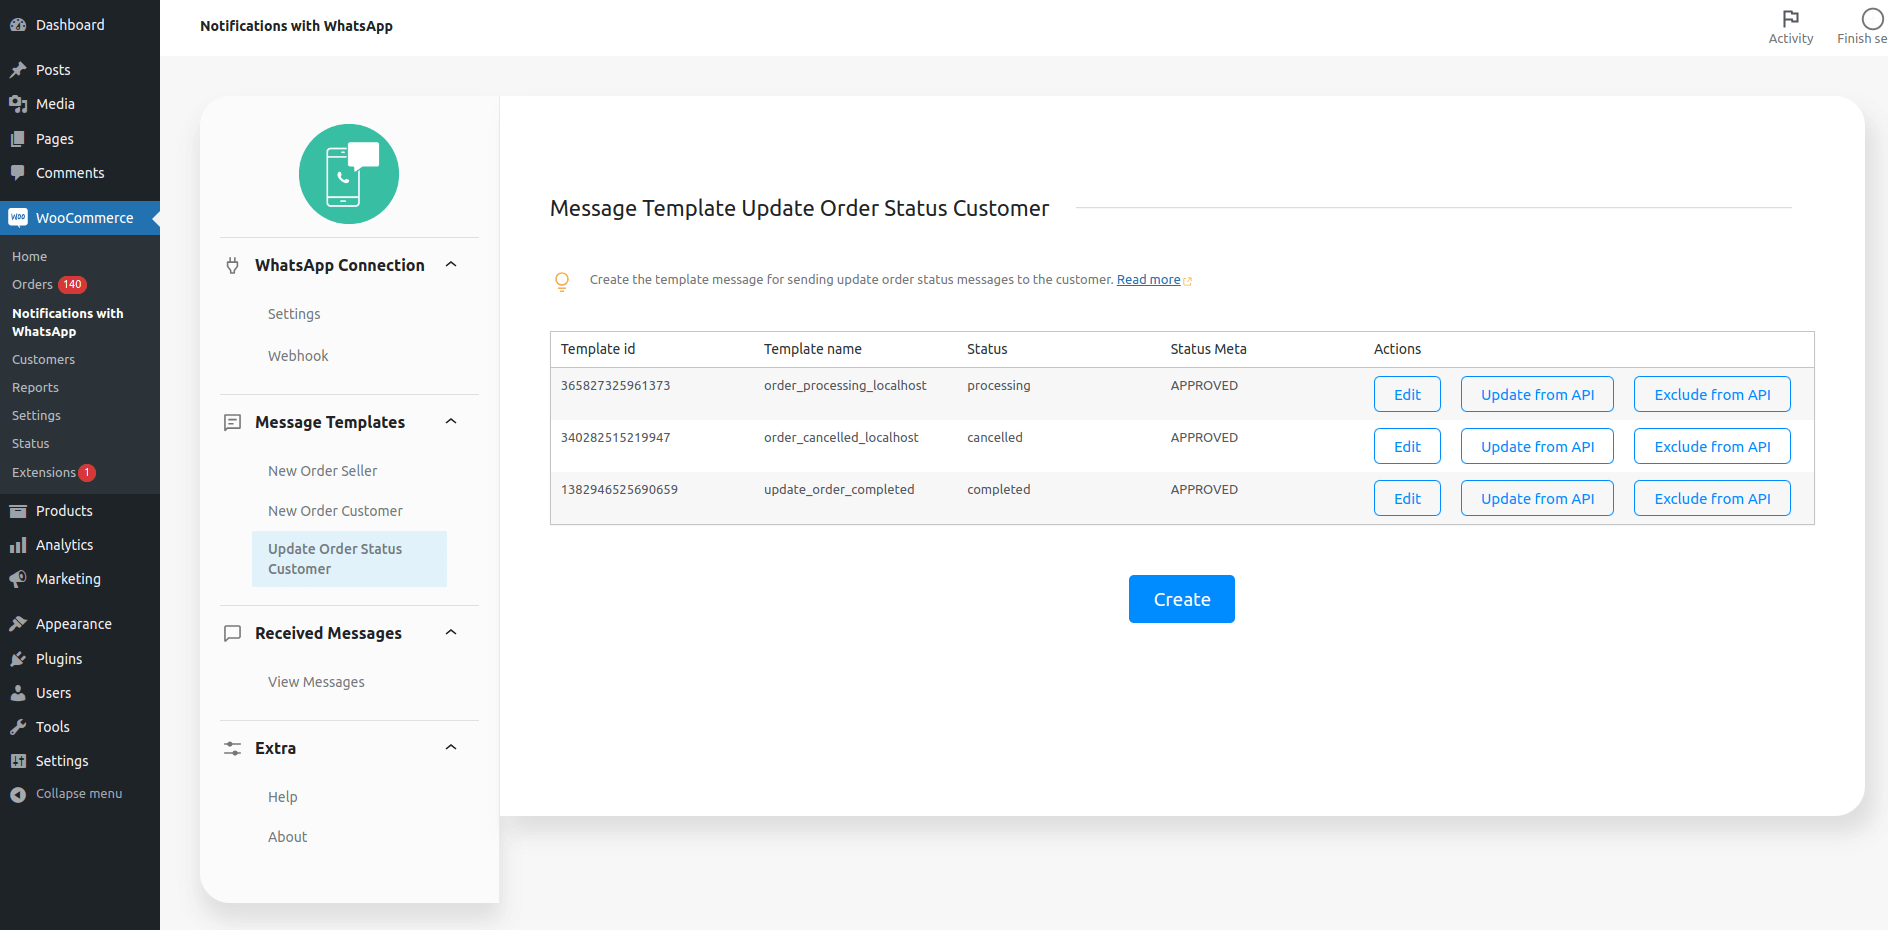This screenshot has height=930, width=1888.
Task: Open the Webhook page
Action: point(298,356)
